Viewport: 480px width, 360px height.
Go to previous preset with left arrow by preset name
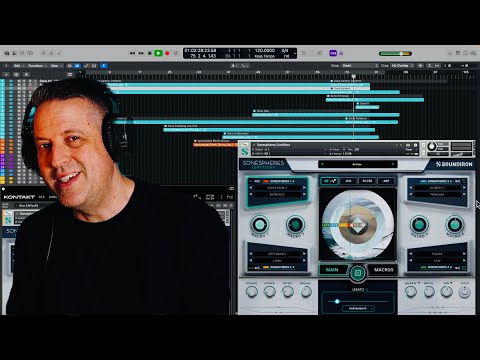(322, 164)
